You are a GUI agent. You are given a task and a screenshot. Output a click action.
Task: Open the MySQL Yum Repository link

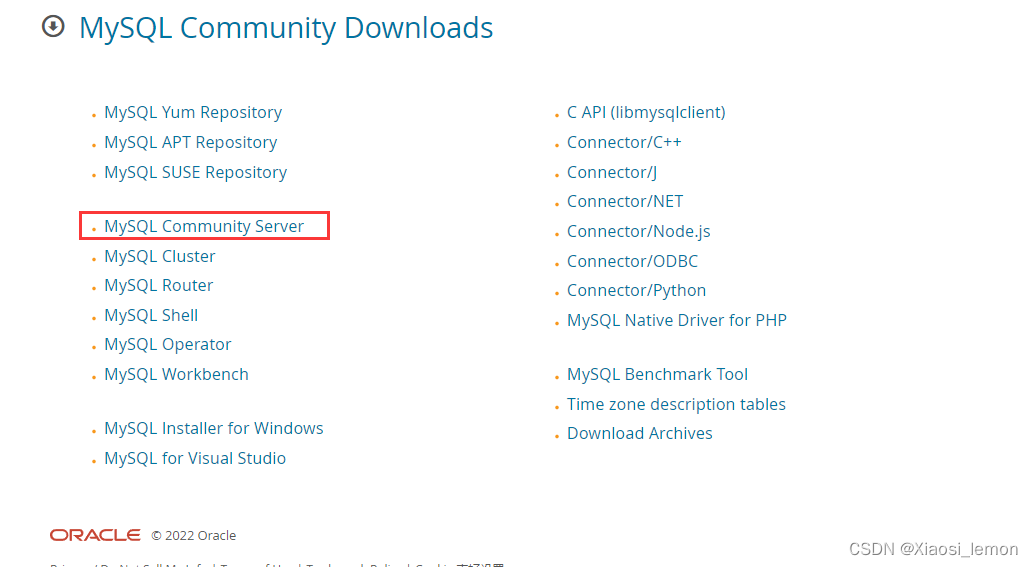point(193,113)
